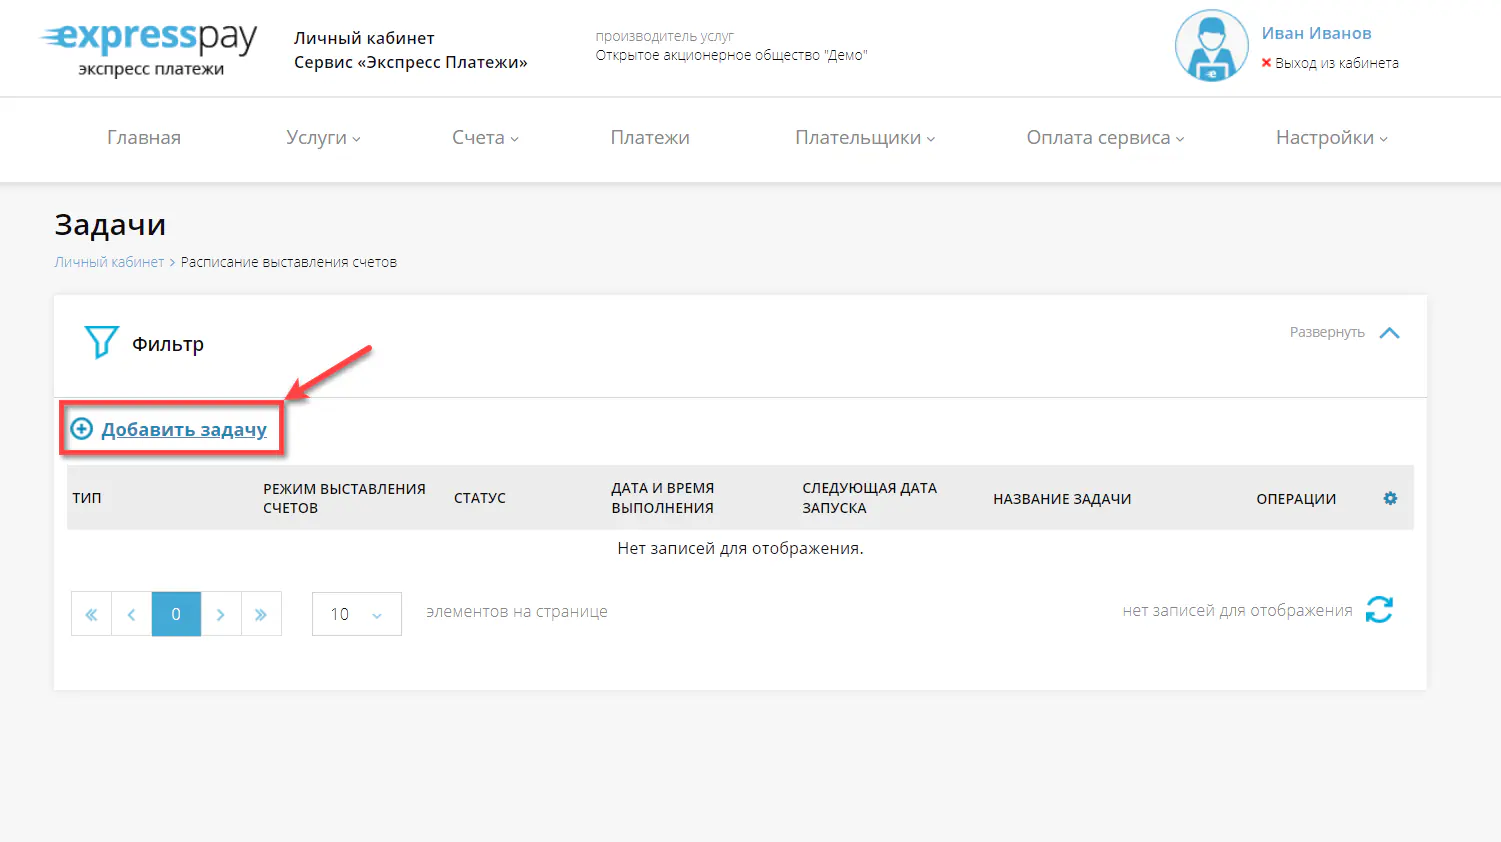The width and height of the screenshot is (1501, 842).
Task: Select page 0 in the pagination
Action: point(176,613)
